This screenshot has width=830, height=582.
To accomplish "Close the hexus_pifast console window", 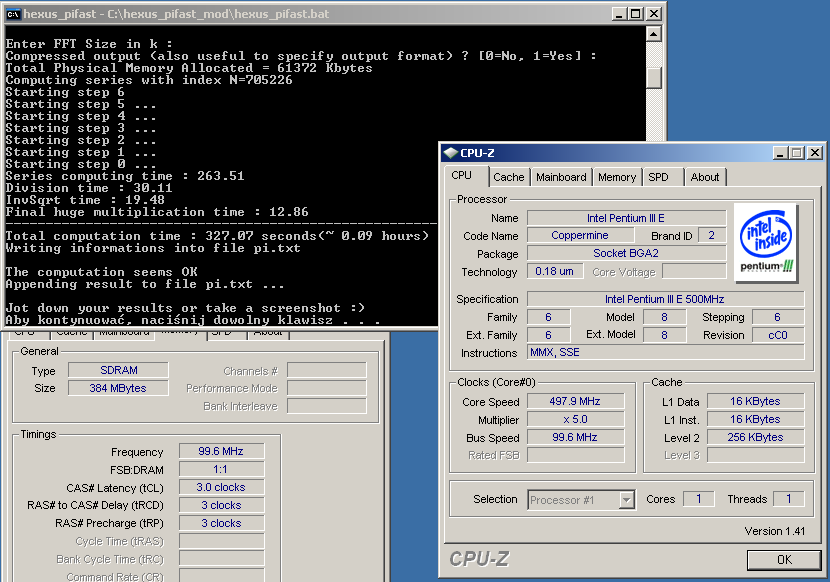I will click(654, 14).
